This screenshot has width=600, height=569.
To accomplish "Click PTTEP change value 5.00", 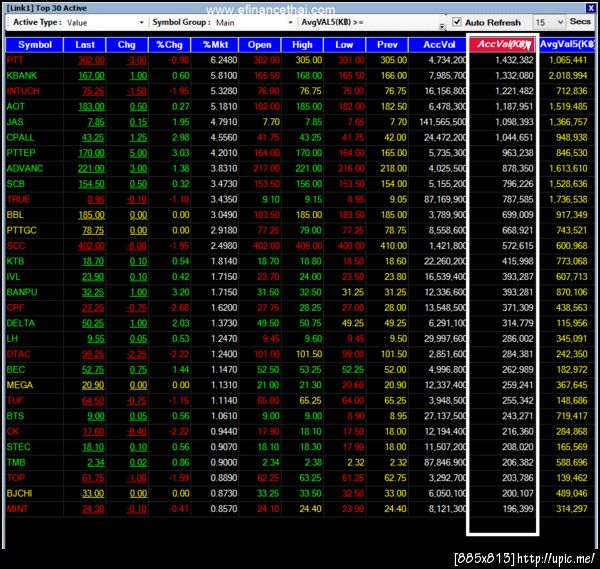I will [x=138, y=153].
